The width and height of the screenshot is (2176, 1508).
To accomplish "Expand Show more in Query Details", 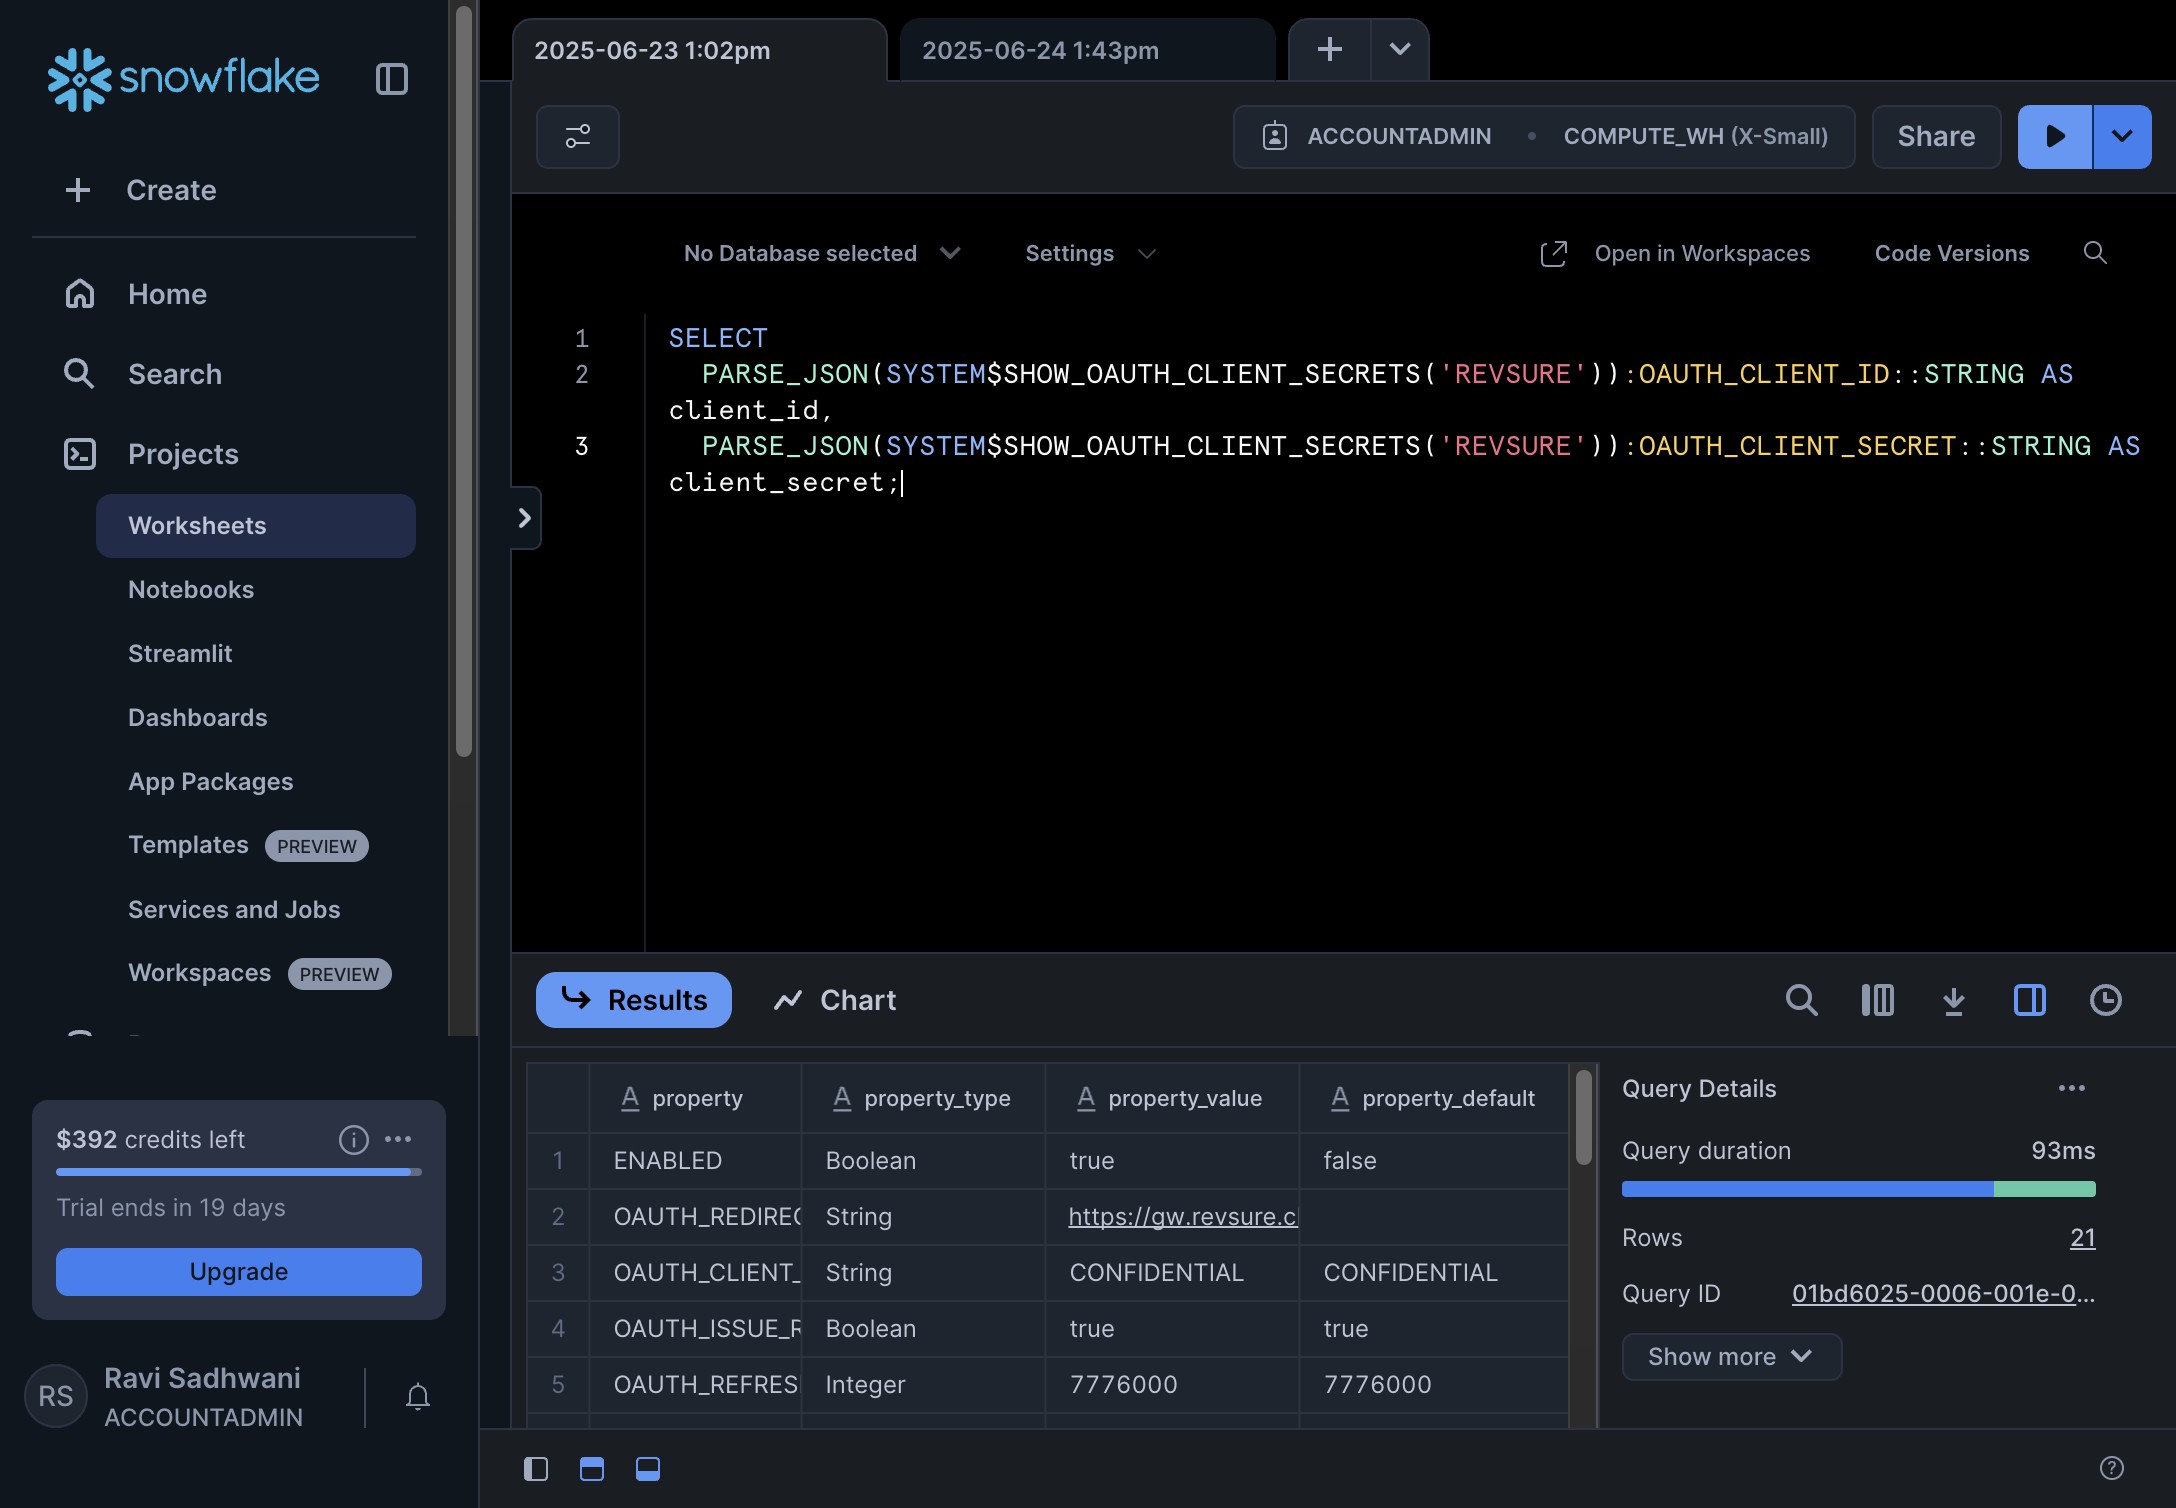I will click(1730, 1356).
